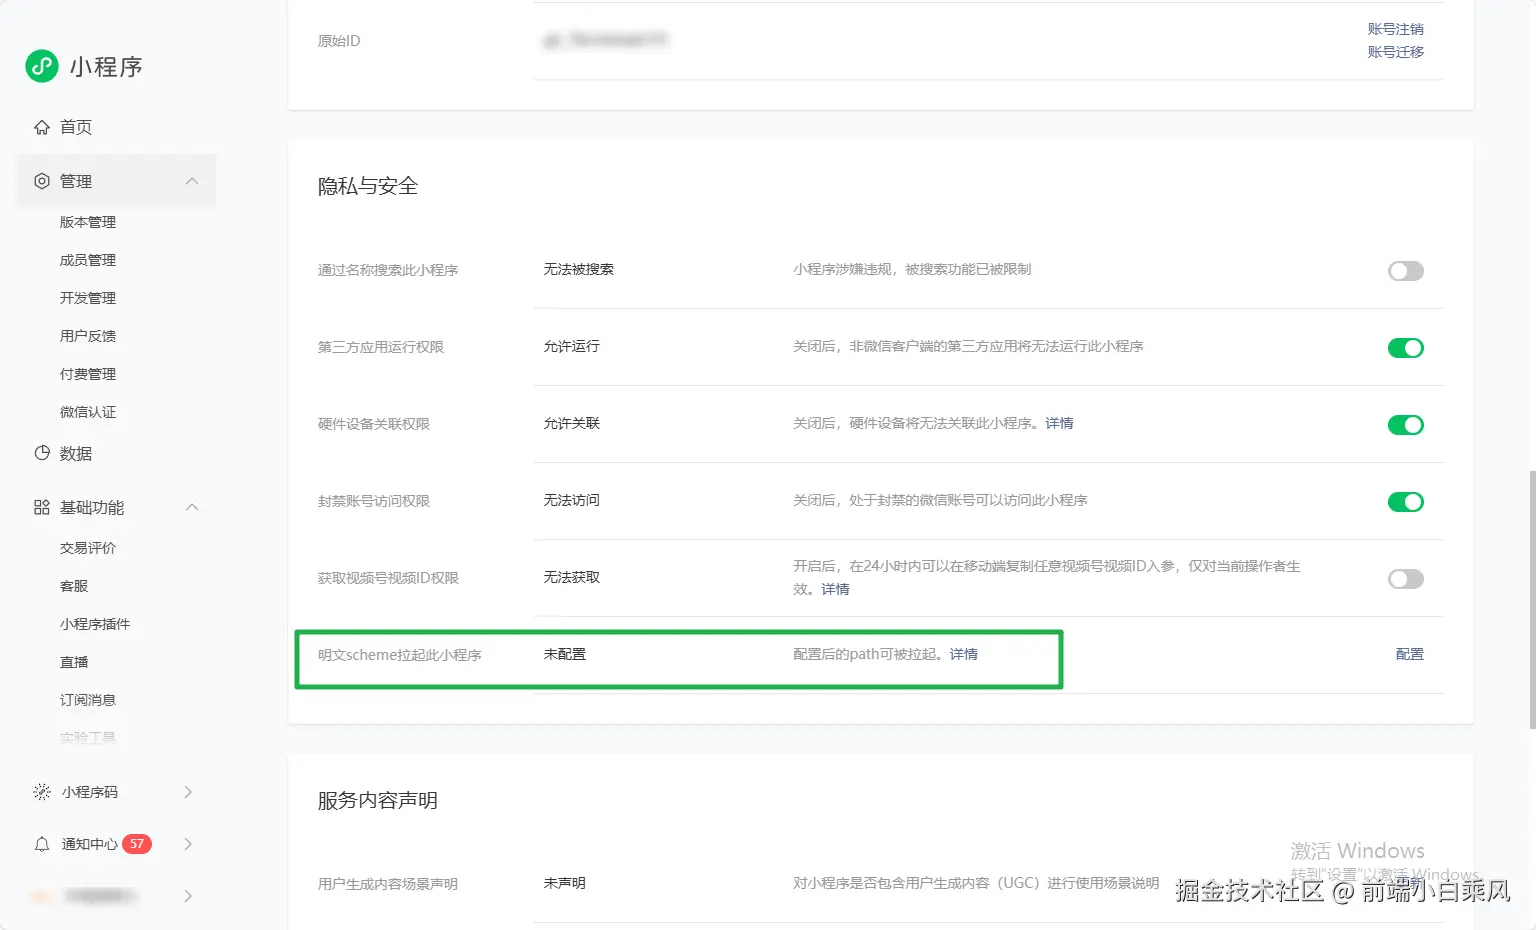This screenshot has width=1536, height=930.
Task: Open the 首页 home icon
Action: pyautogui.click(x=42, y=127)
